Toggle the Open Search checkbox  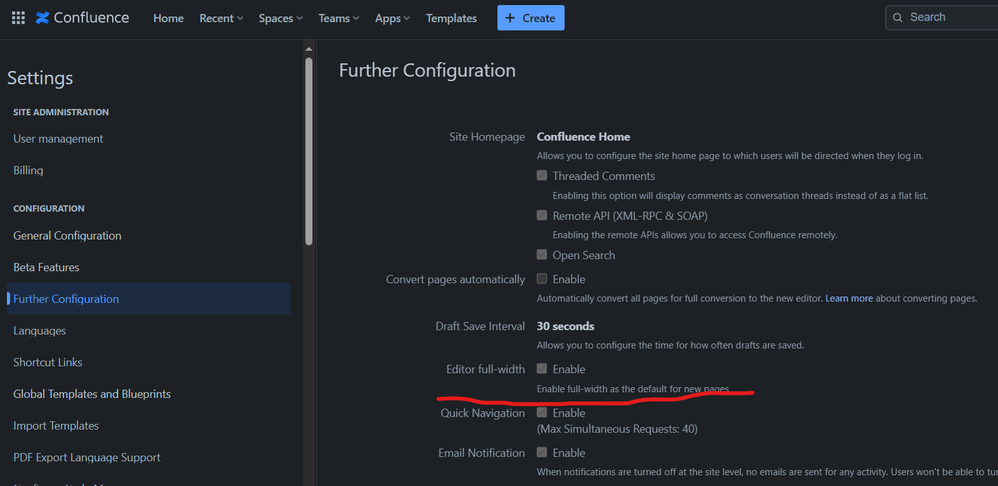[542, 254]
